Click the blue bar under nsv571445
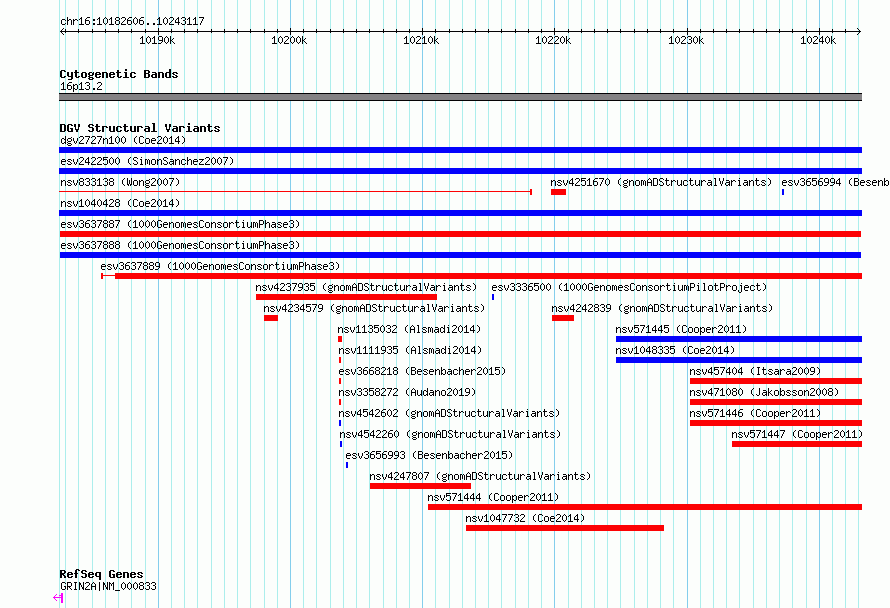Image resolution: width=890 pixels, height=608 pixels. (x=739, y=339)
